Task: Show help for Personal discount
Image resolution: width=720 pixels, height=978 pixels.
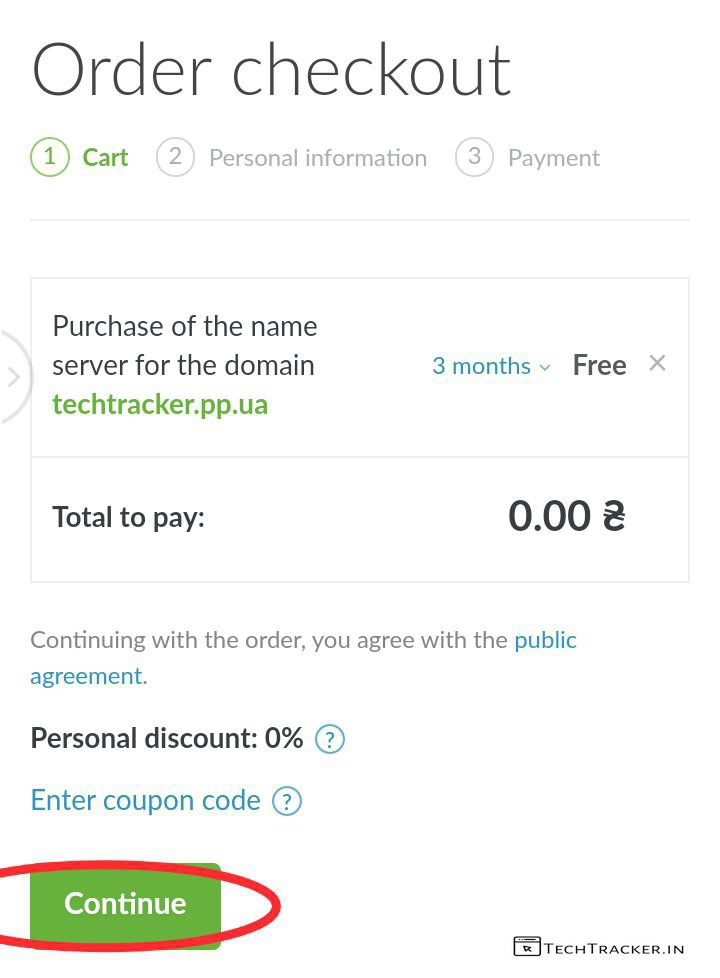Action: [330, 740]
